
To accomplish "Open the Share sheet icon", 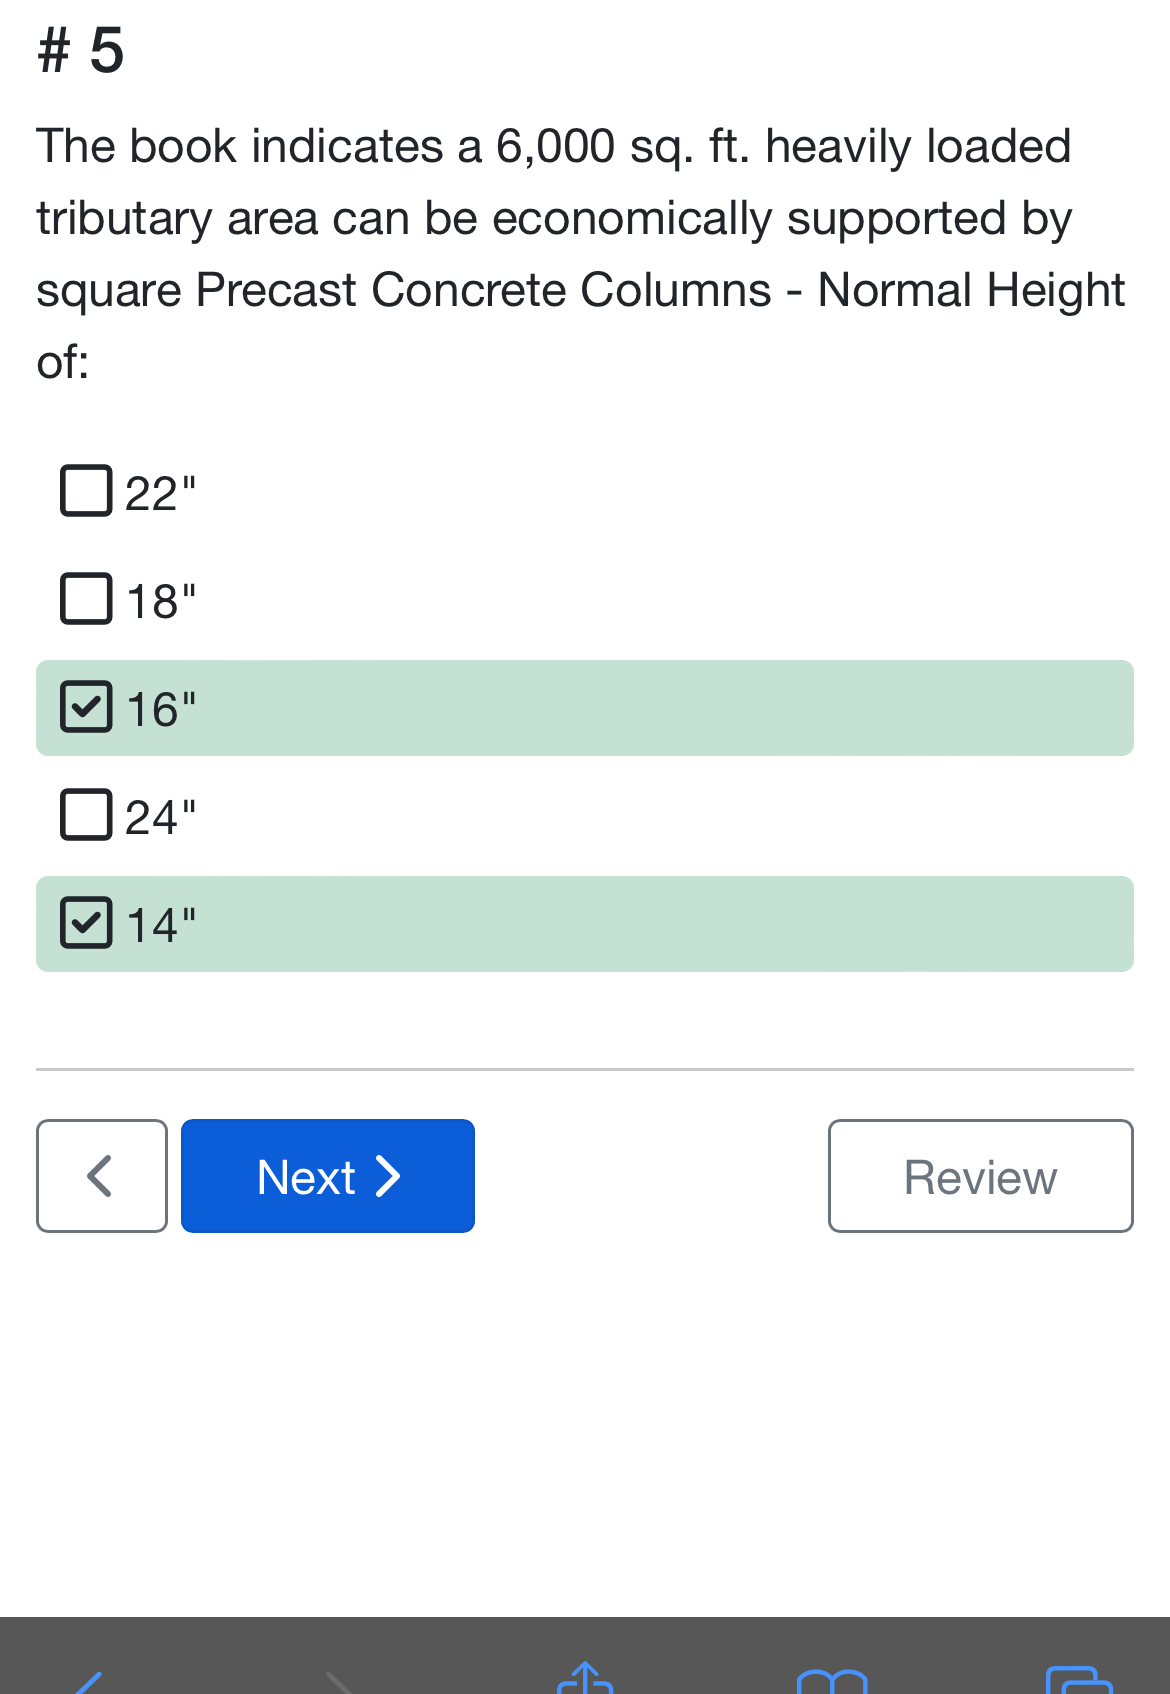I will click(x=585, y=1685).
